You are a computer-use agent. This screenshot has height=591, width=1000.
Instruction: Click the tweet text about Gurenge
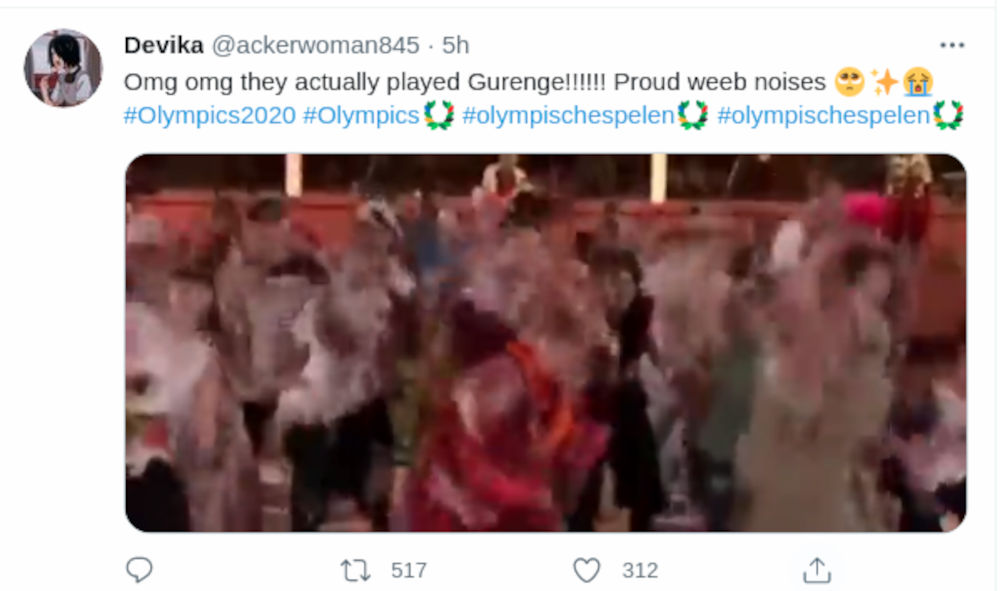click(474, 82)
